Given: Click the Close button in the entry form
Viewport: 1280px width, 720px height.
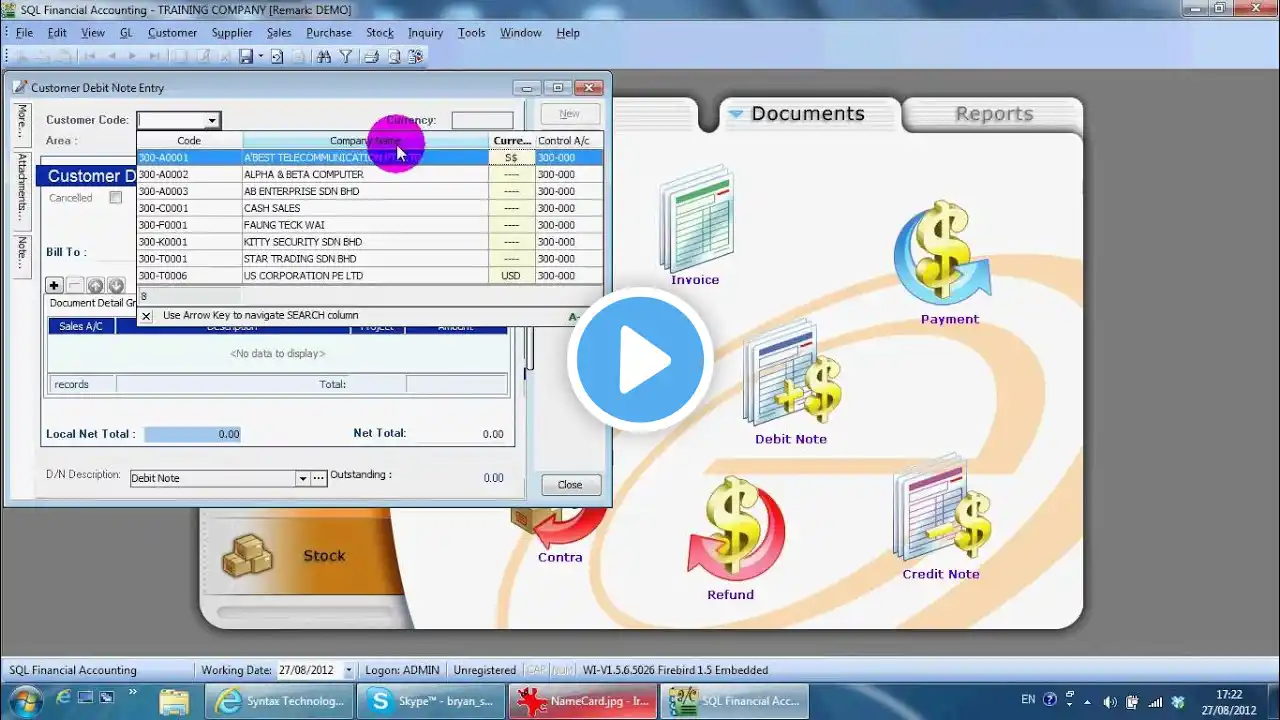Looking at the screenshot, I should (570, 485).
